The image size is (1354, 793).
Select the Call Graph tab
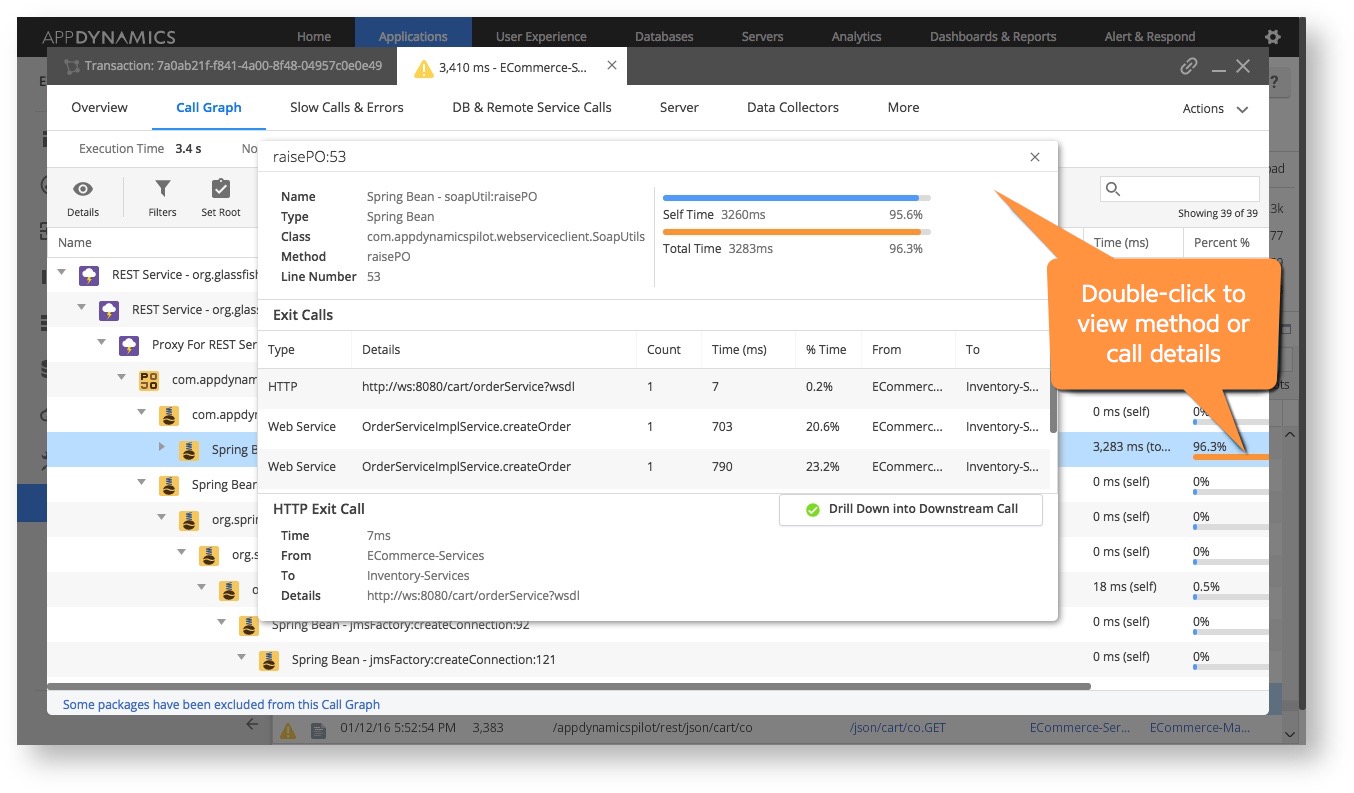[x=209, y=107]
